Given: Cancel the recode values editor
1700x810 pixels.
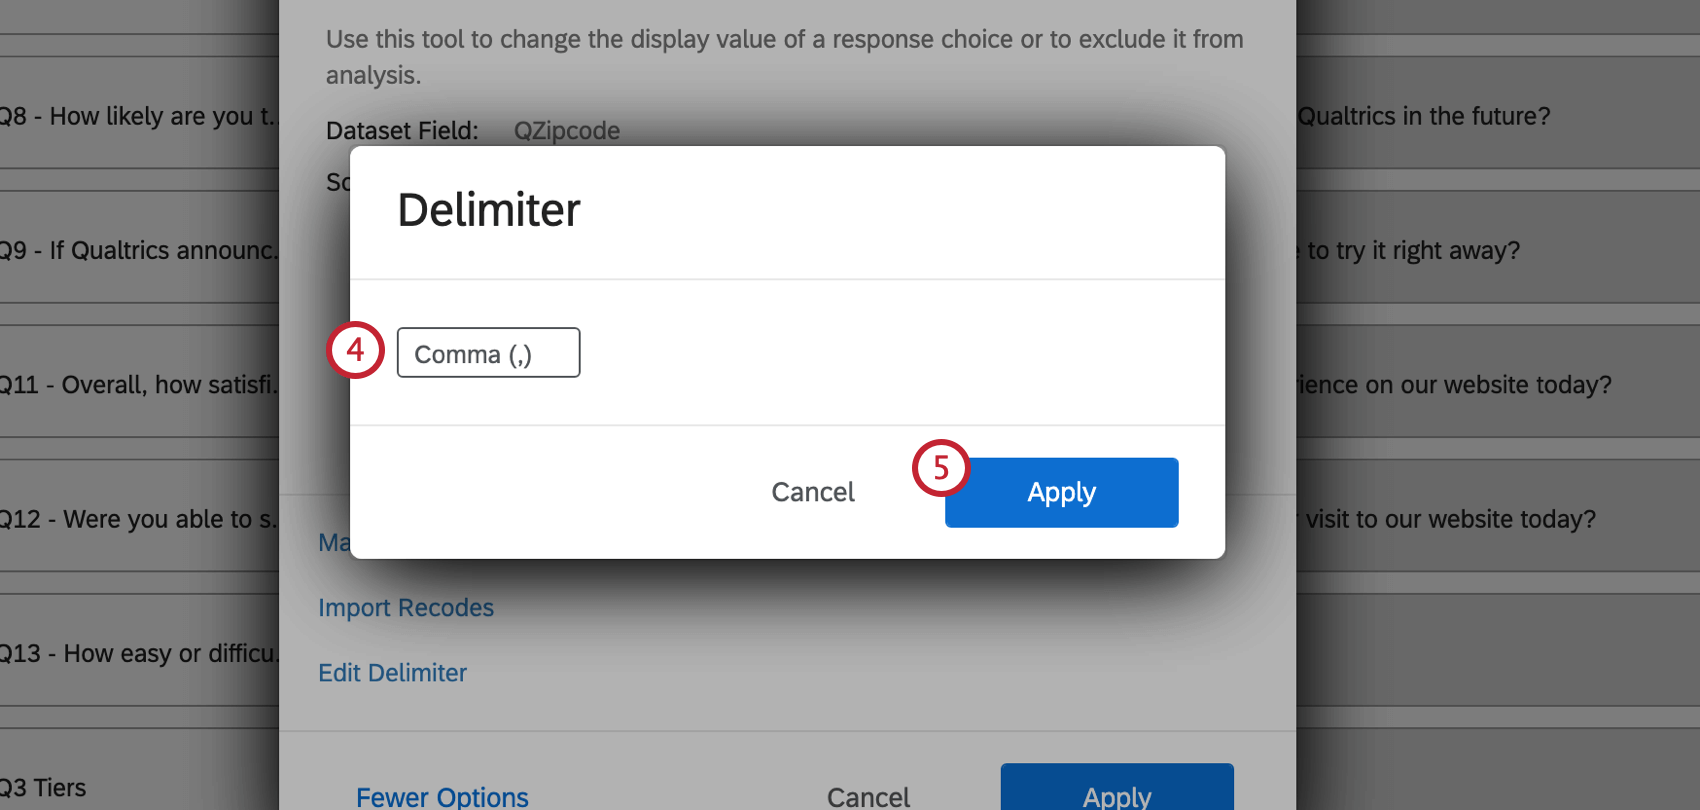Looking at the screenshot, I should point(867,795).
